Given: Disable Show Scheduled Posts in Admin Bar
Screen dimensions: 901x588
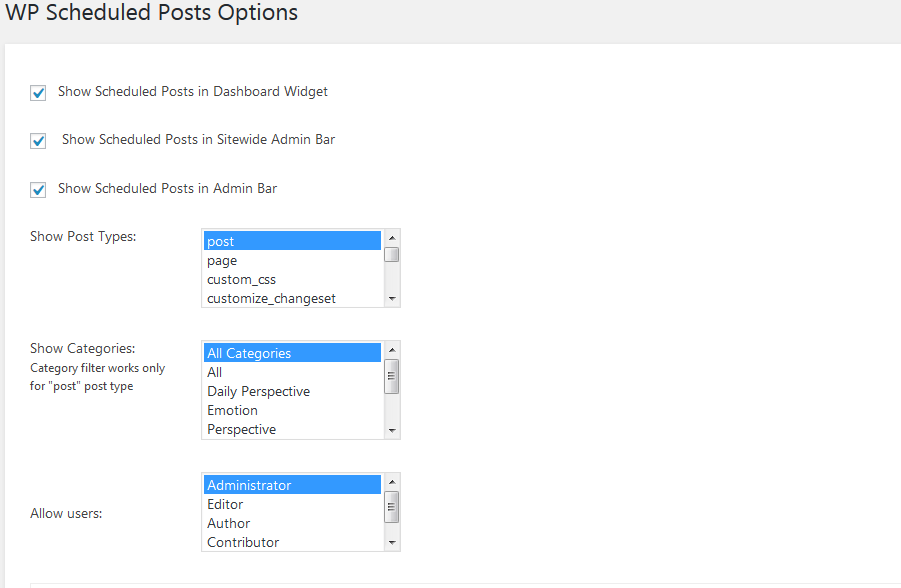Looking at the screenshot, I should coord(38,190).
